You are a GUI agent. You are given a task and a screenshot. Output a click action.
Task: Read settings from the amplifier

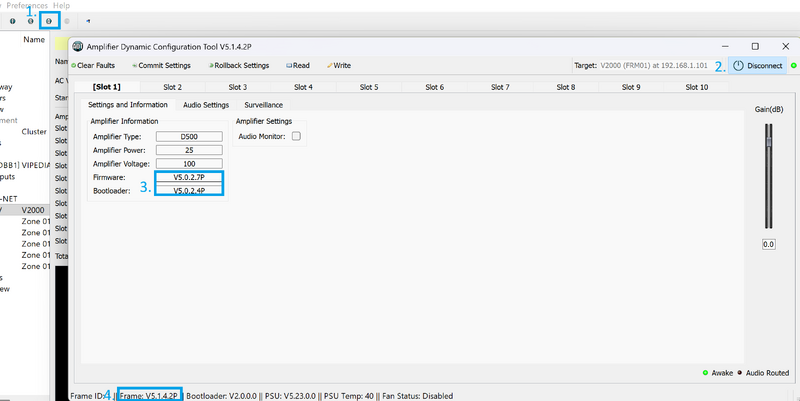297,65
